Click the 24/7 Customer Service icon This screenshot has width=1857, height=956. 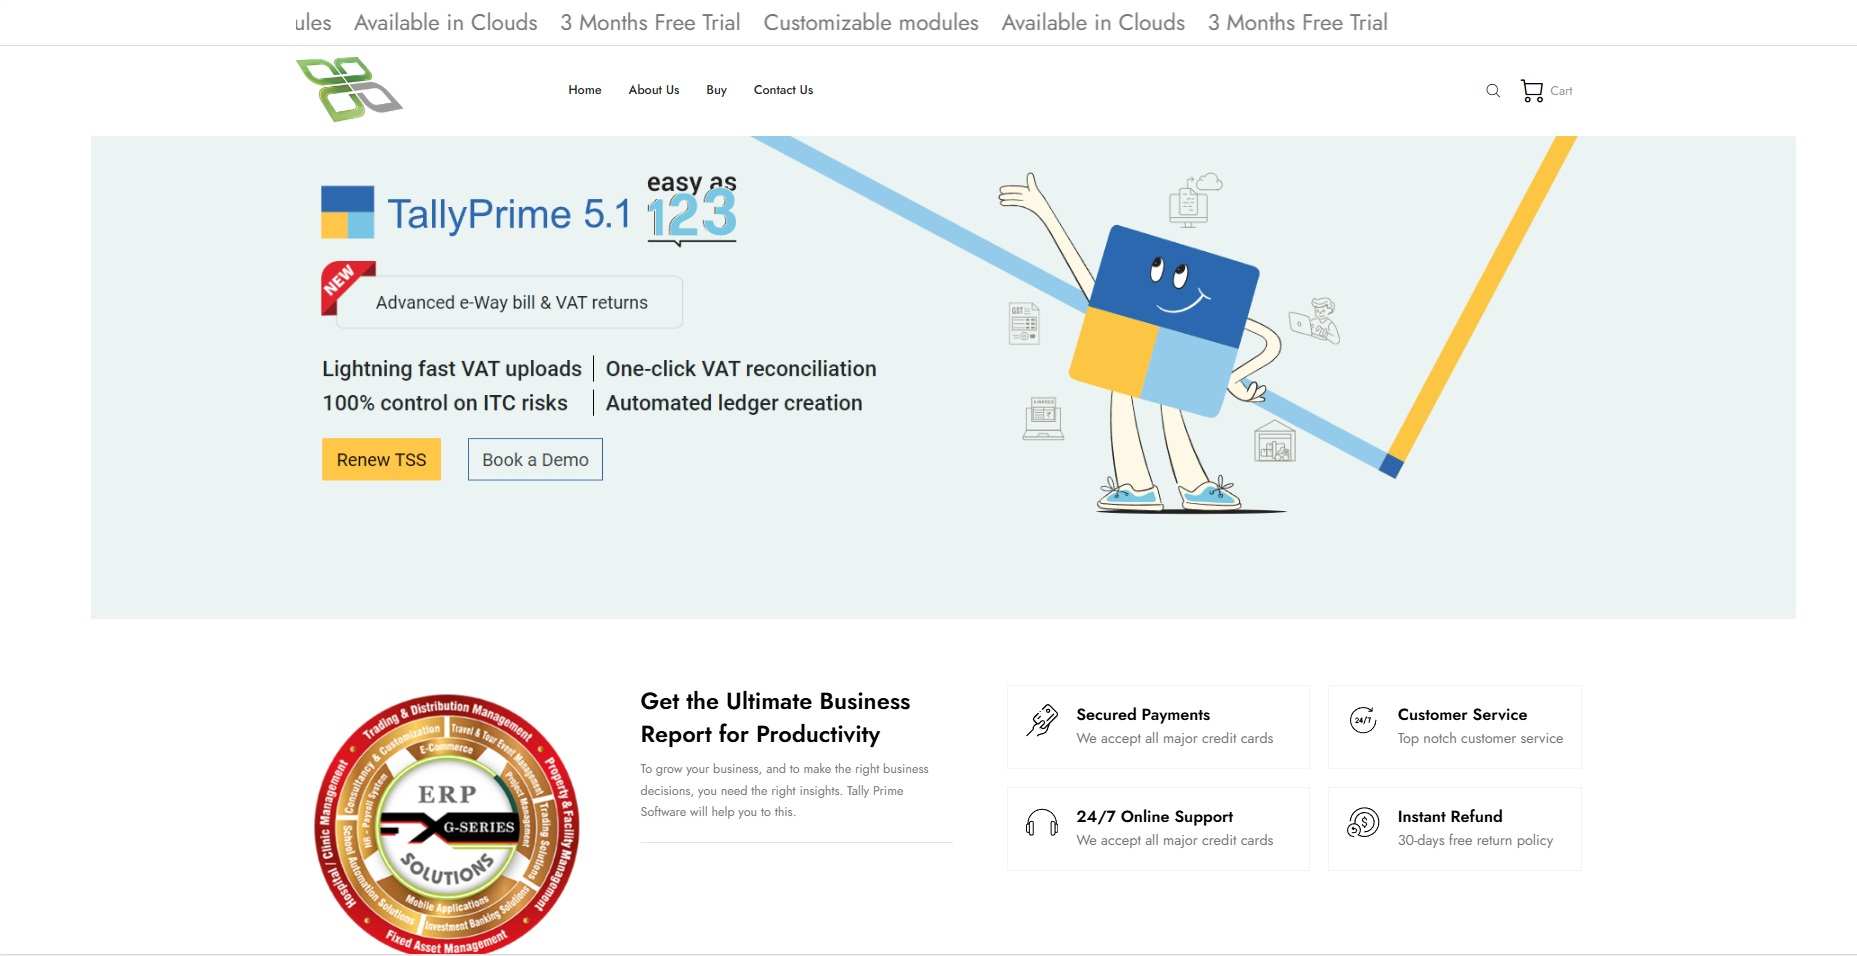pyautogui.click(x=1363, y=720)
